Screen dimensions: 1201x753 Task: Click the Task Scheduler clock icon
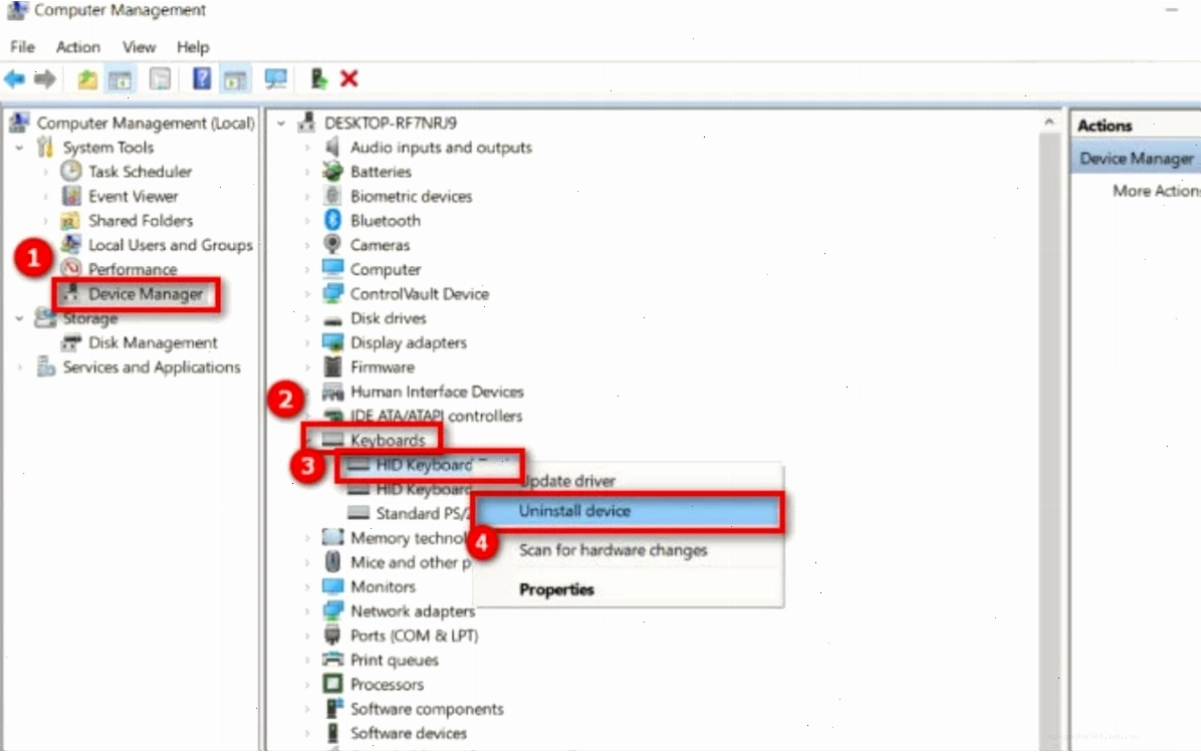tap(71, 171)
